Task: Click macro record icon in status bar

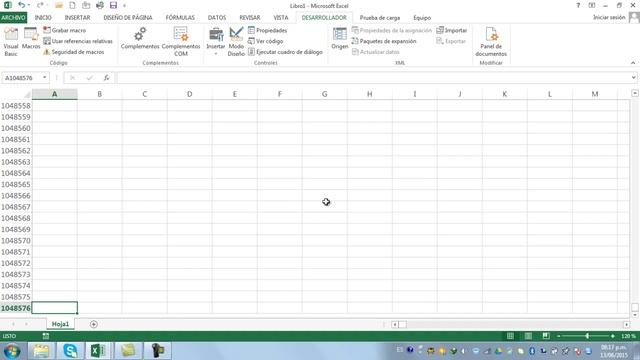Action: tap(46, 336)
